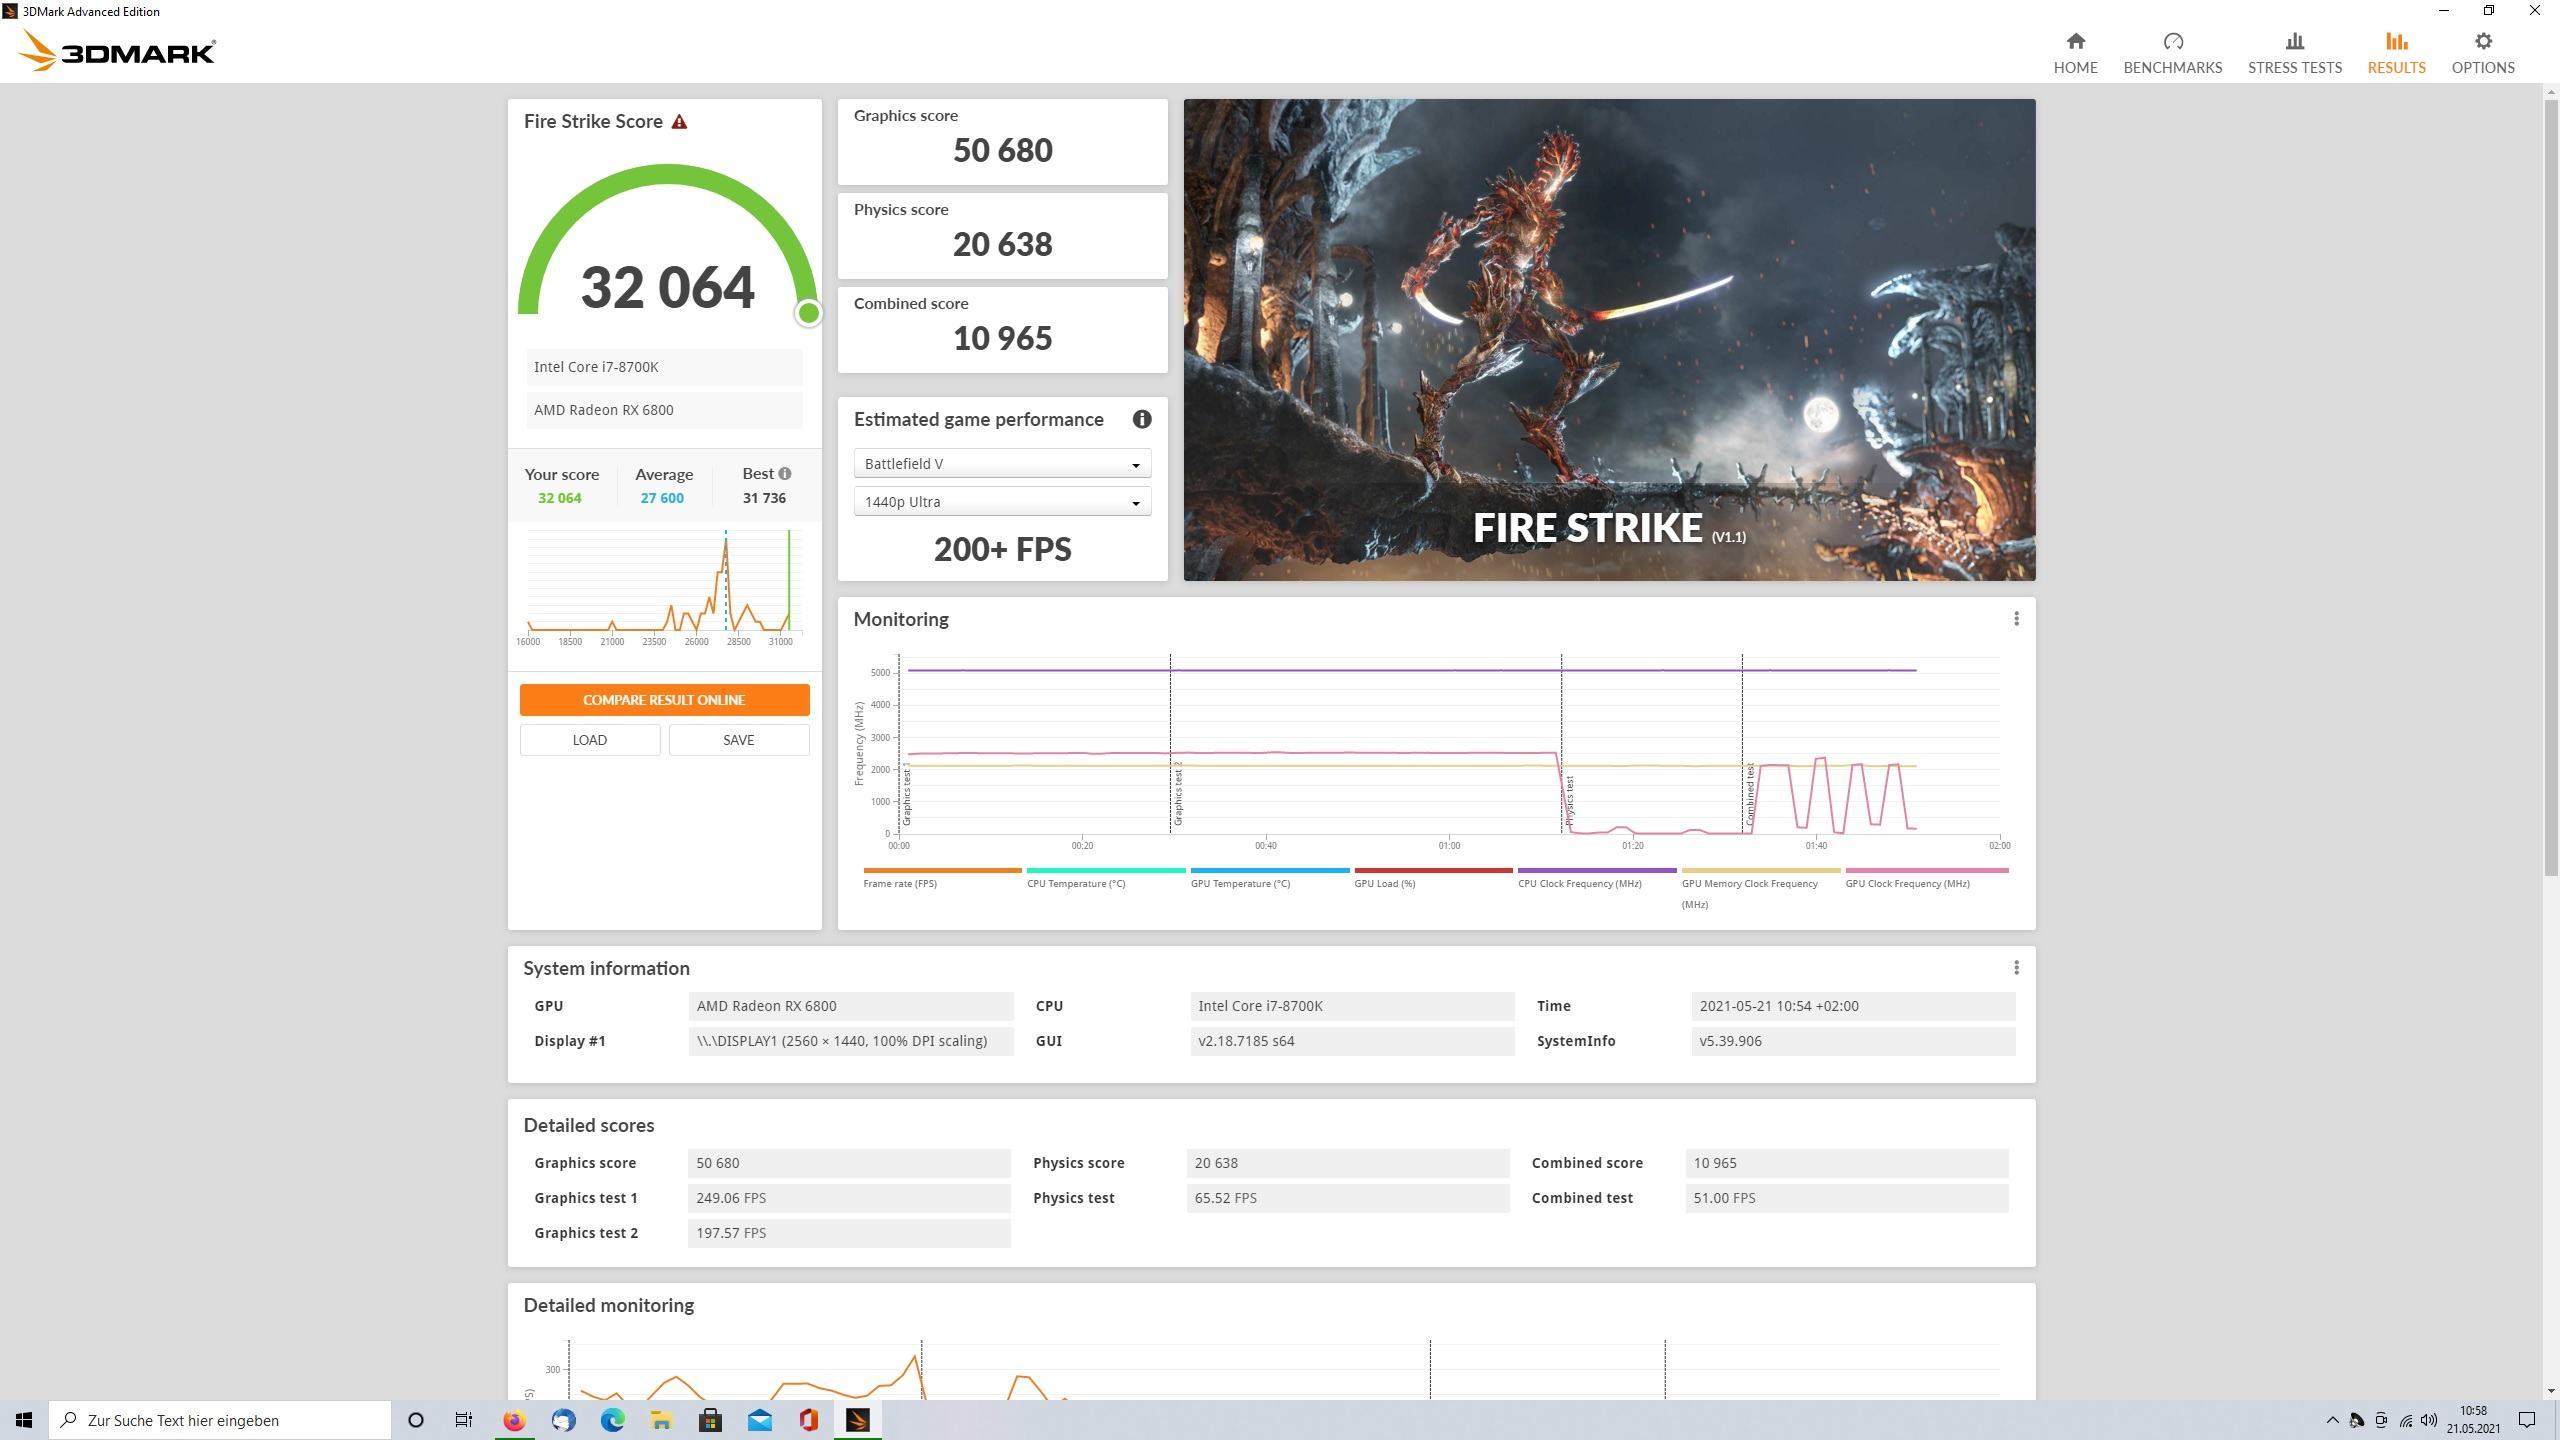Viewport: 2560px width, 1440px height.
Task: Toggle Frame rate (FPS) legend series
Action: coord(942,878)
